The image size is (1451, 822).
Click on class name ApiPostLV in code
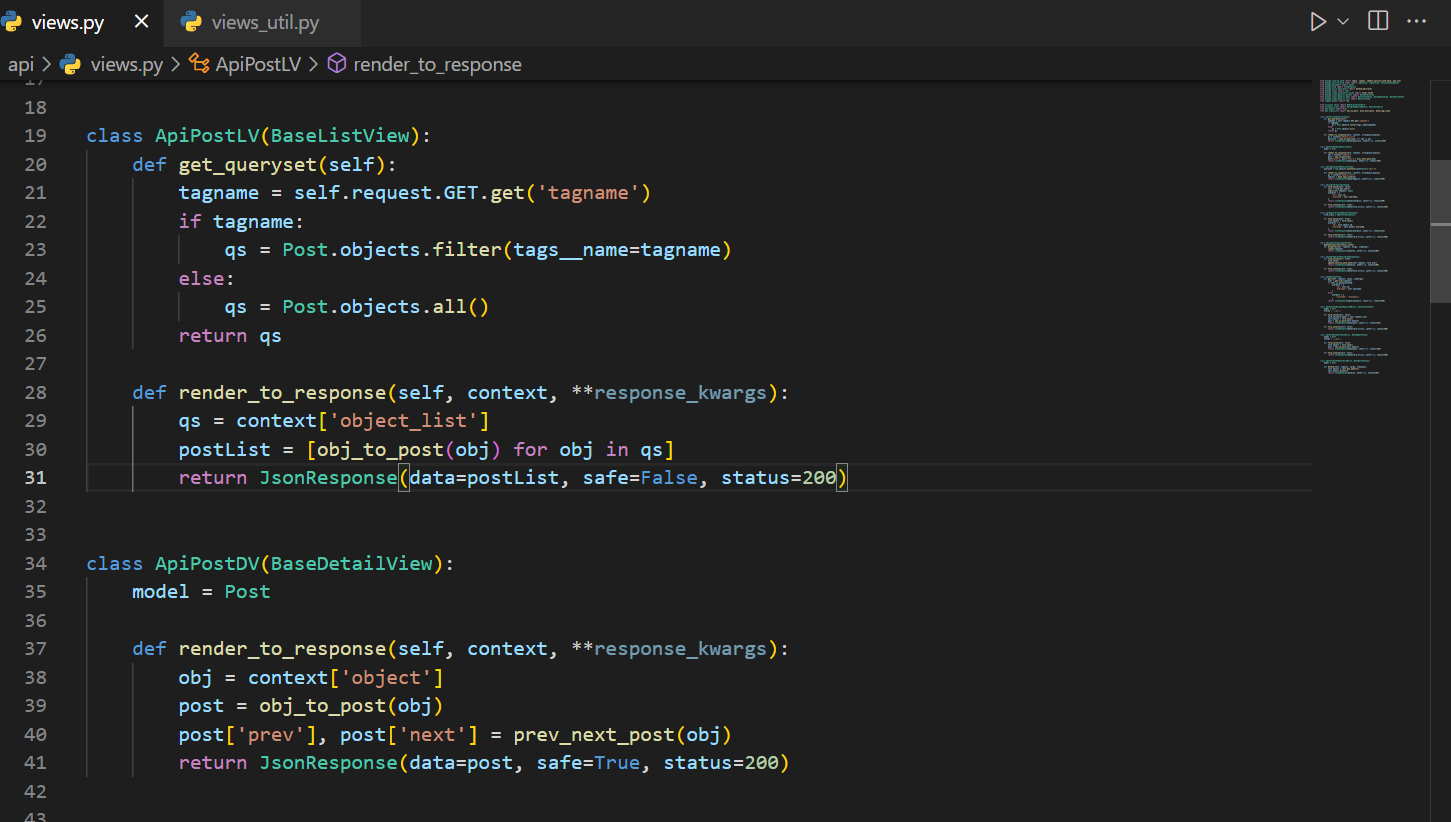point(207,135)
